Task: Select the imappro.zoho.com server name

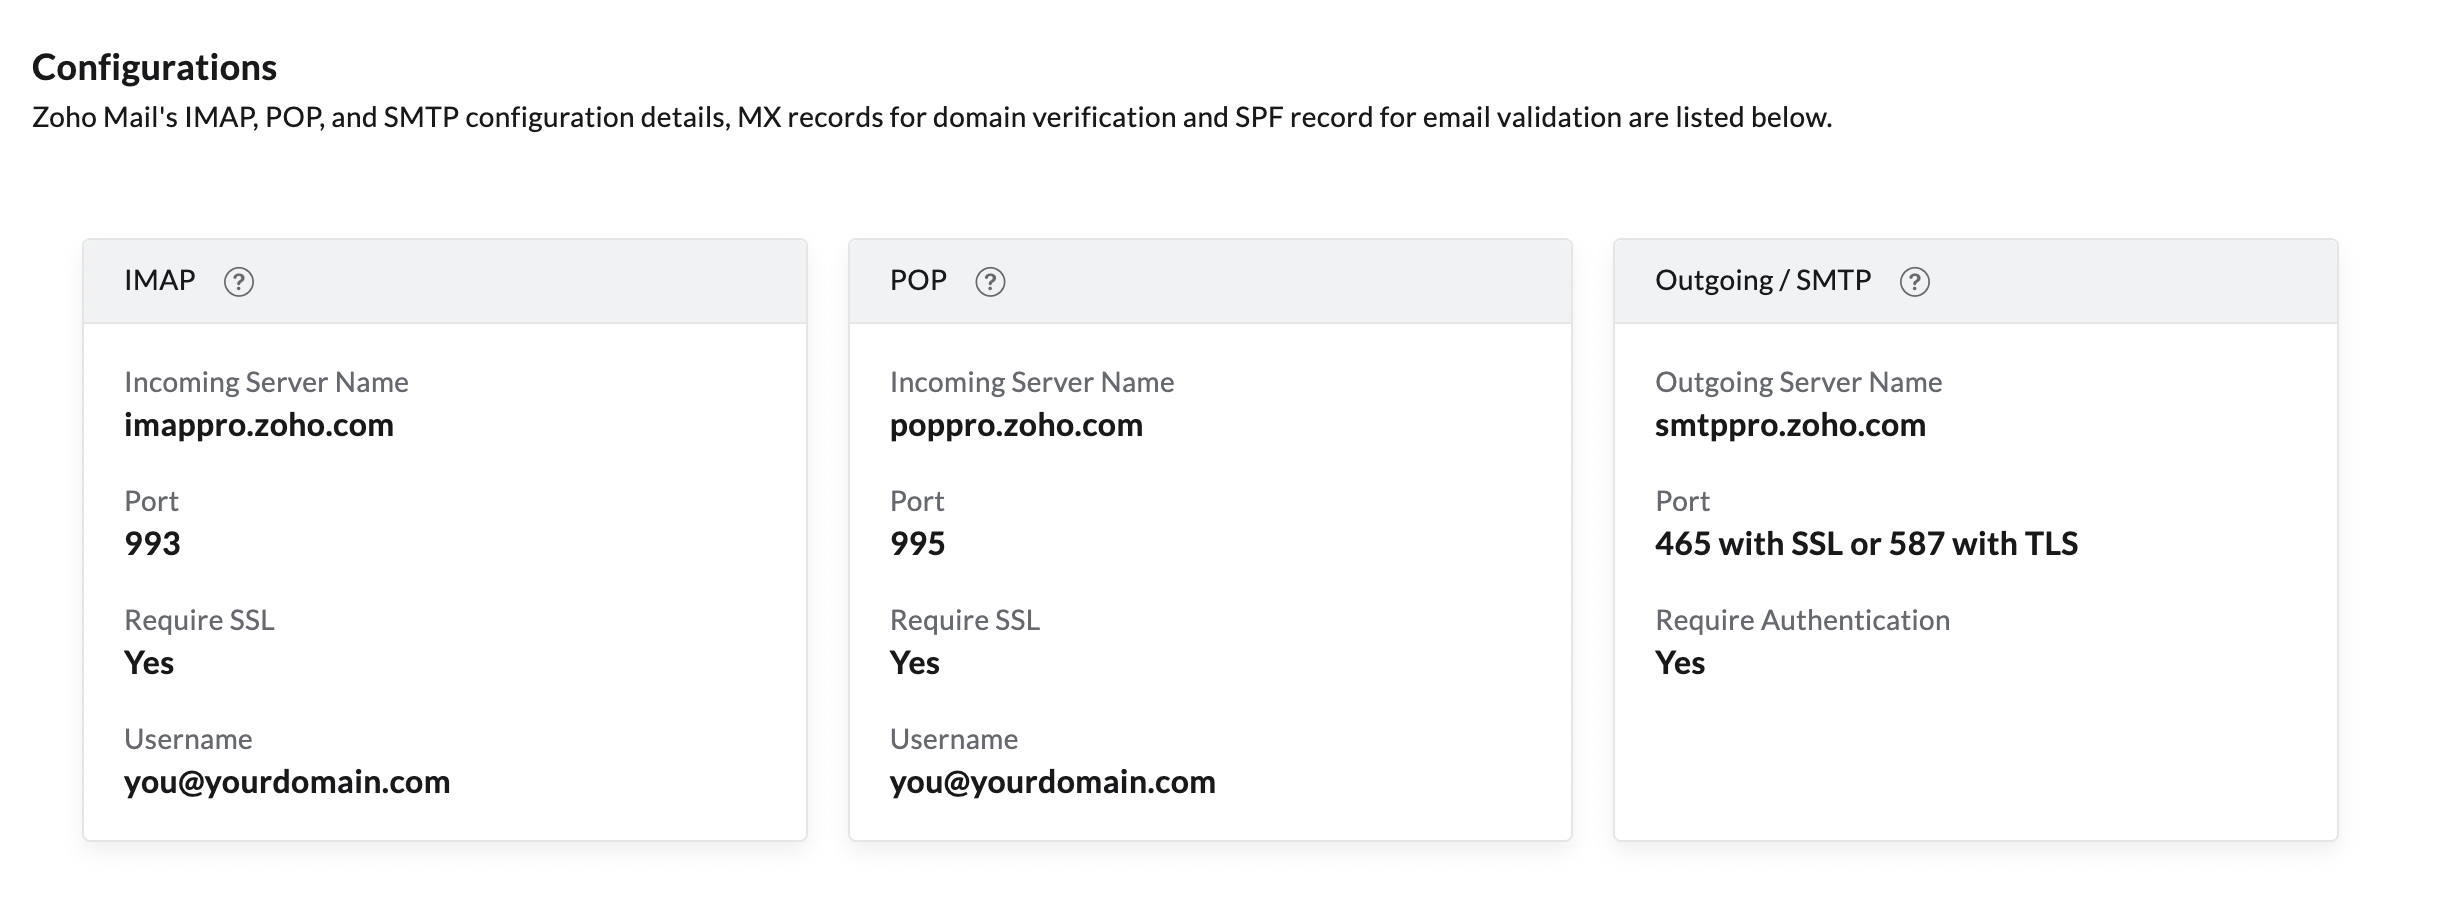Action: coord(259,425)
